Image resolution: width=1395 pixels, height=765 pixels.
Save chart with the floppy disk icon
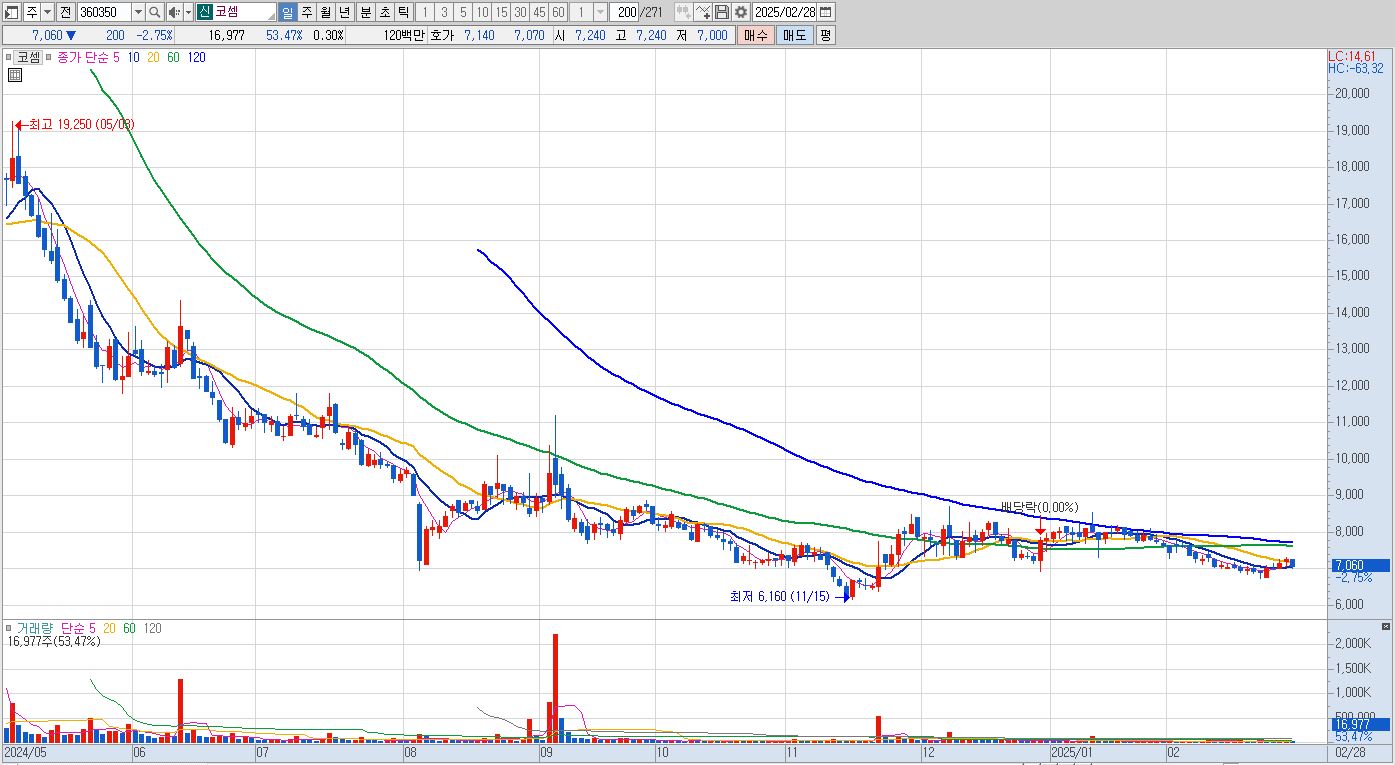coord(721,12)
